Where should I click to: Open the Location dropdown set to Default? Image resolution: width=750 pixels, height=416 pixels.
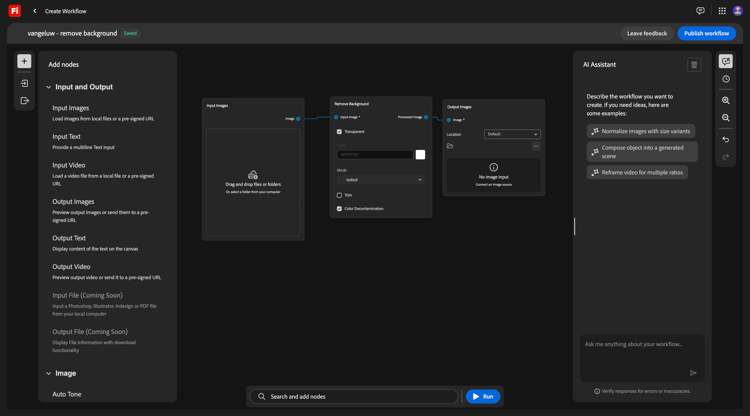(x=512, y=134)
